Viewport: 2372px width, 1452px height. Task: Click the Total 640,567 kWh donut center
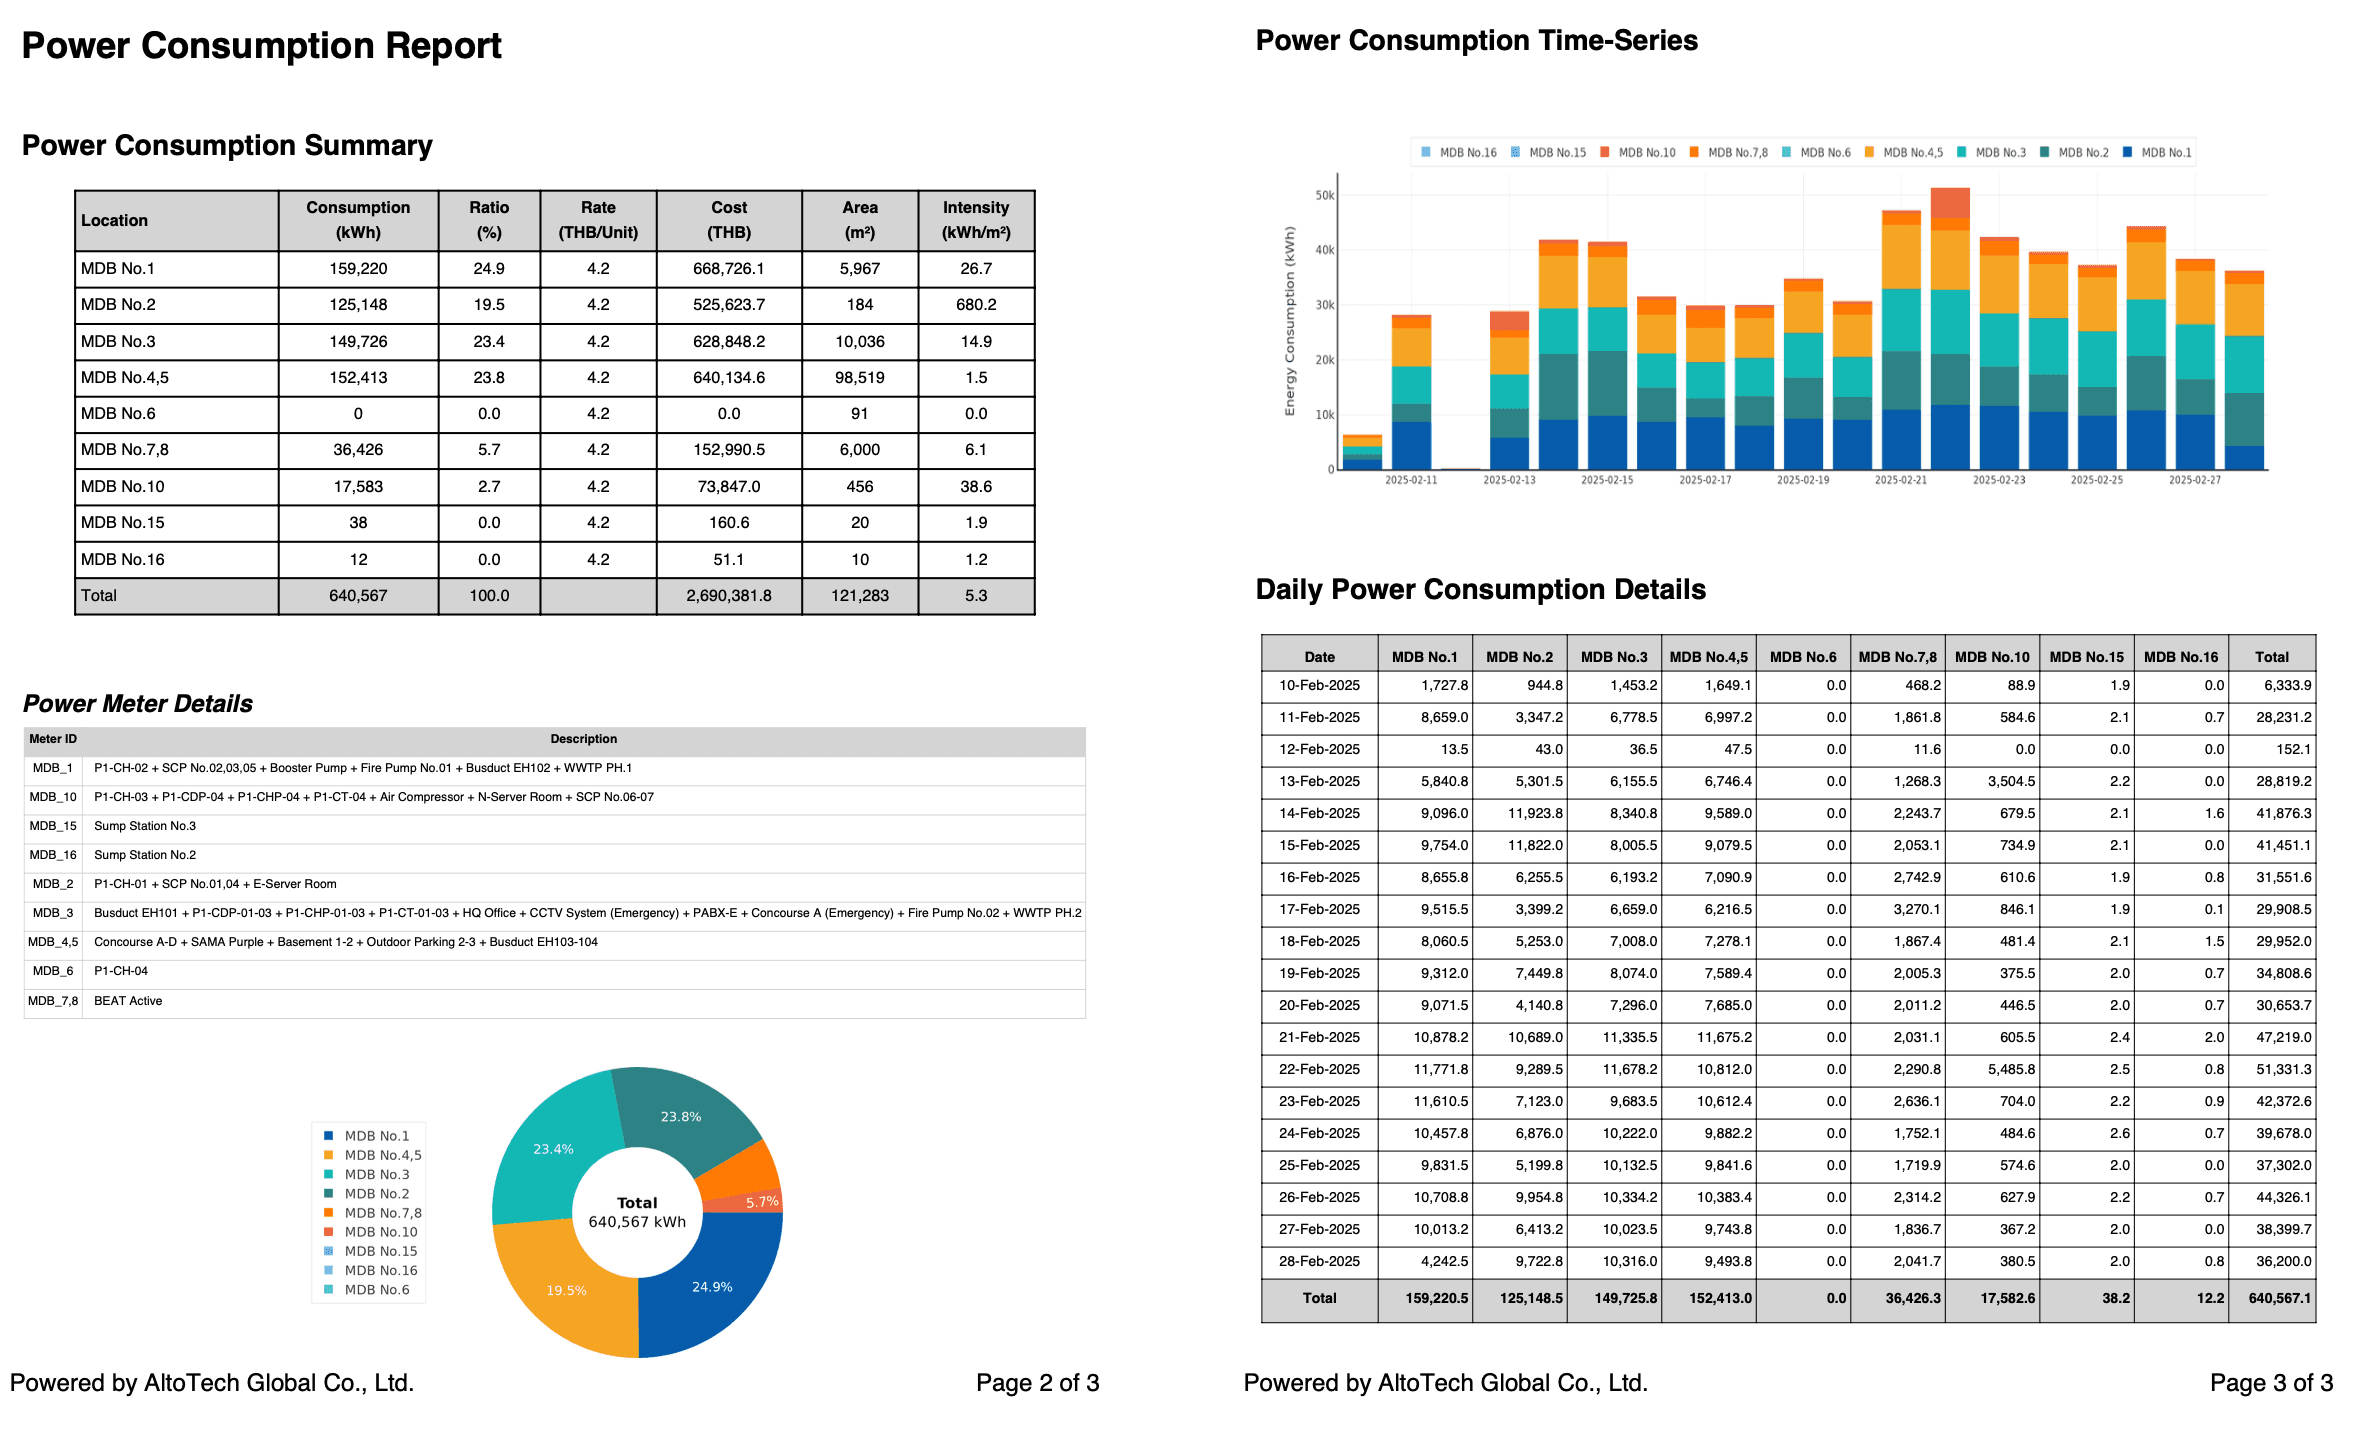(637, 1212)
